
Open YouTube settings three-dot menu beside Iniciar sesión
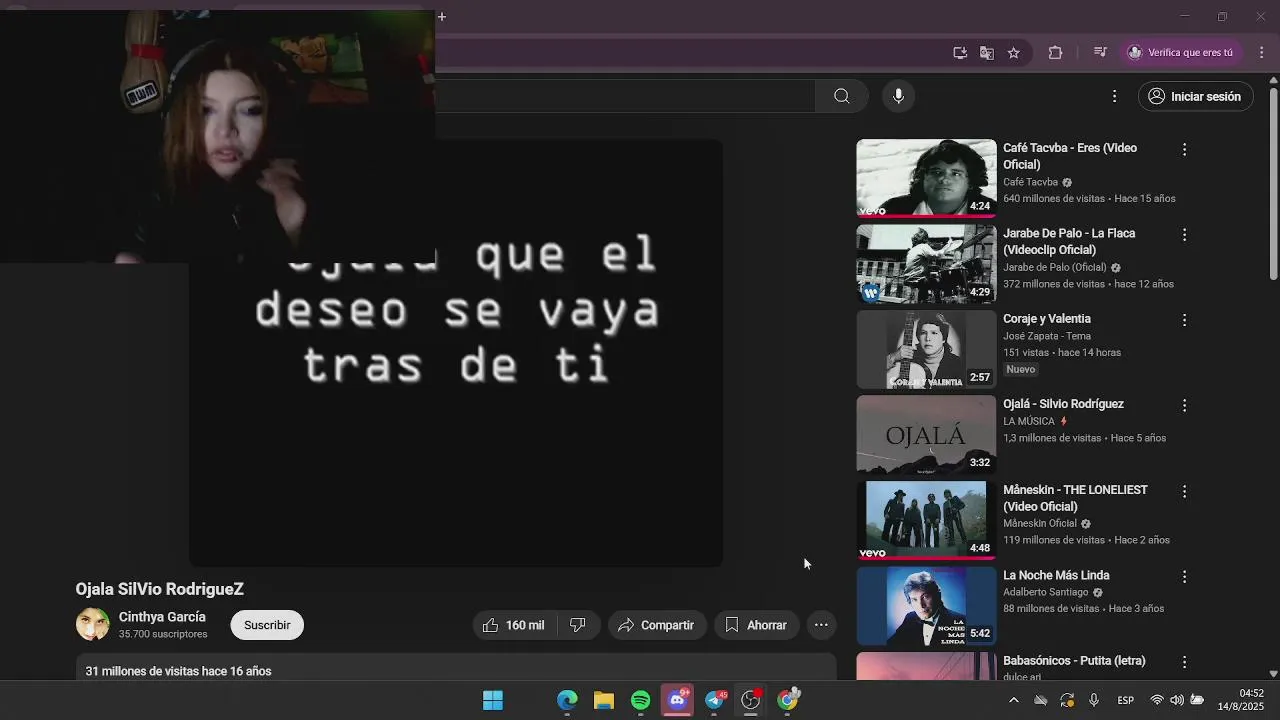[x=1114, y=96]
